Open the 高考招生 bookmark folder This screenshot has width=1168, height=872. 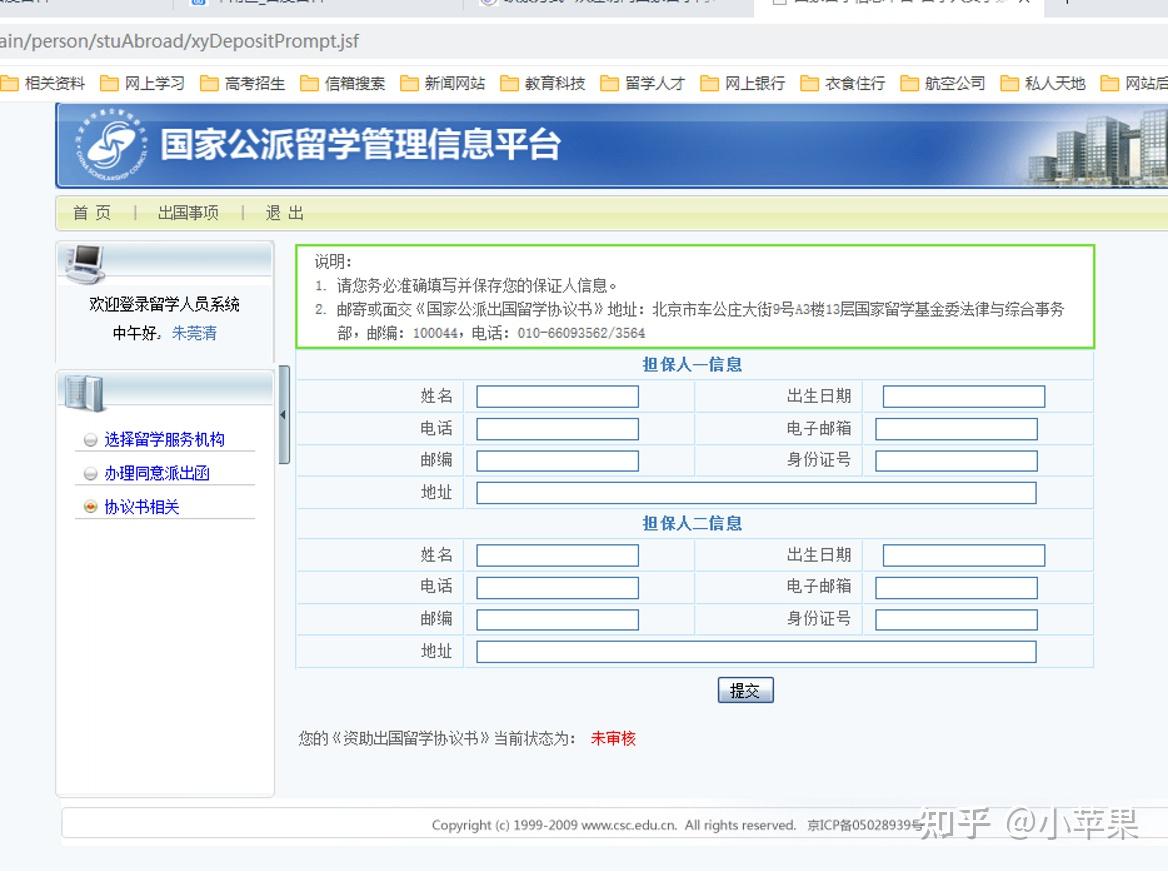(243, 83)
